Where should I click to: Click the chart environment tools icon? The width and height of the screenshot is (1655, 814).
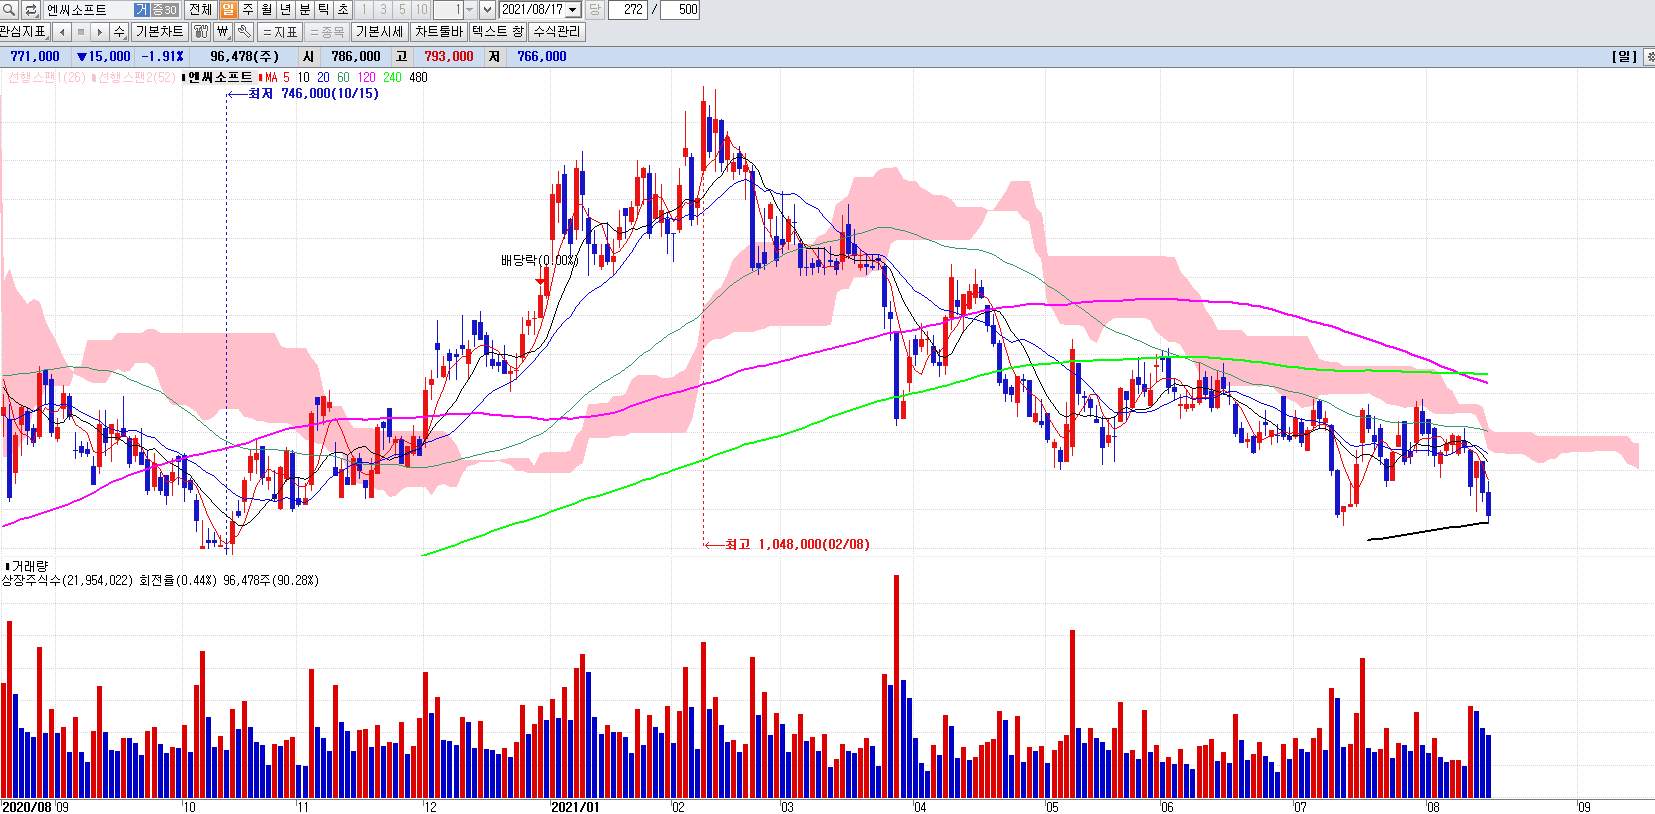(202, 32)
